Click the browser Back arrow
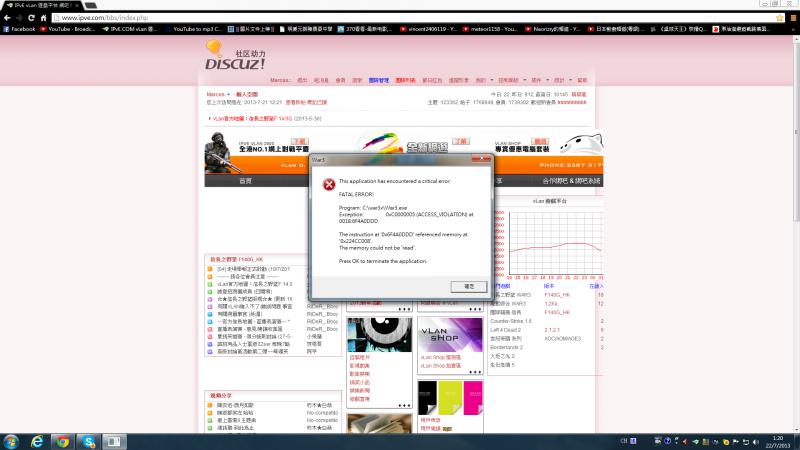The height and width of the screenshot is (450, 800). tap(7, 18)
